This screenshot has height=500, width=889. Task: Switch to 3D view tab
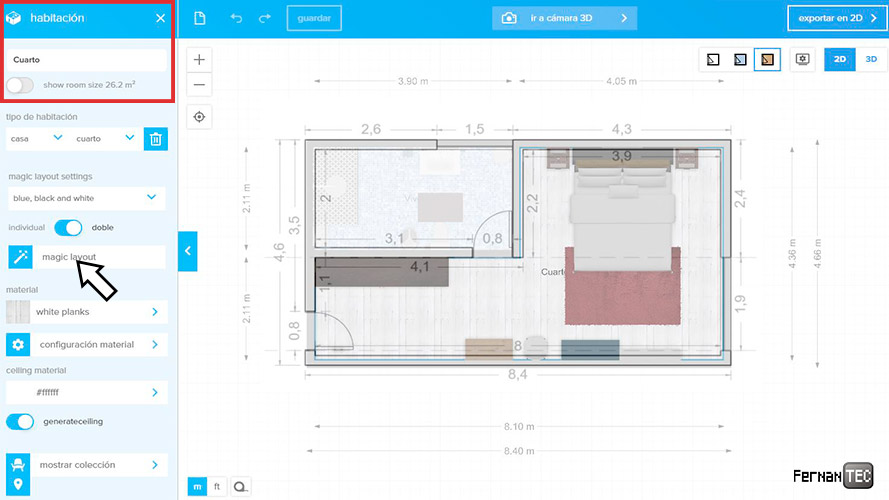pos(871,59)
